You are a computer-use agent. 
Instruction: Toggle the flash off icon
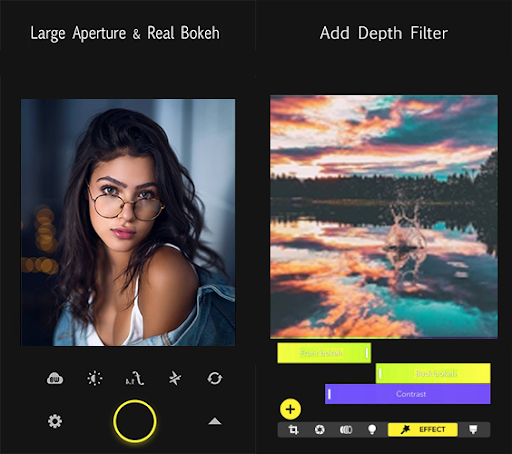tap(175, 379)
